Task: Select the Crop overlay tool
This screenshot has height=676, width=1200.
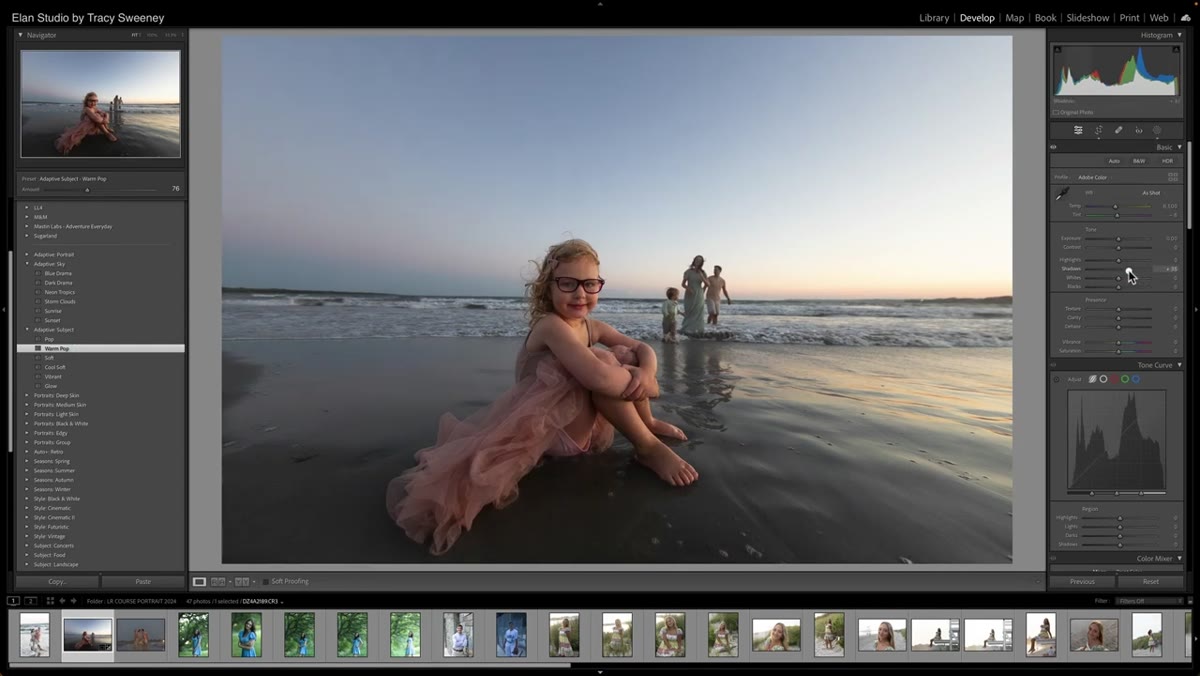Action: tap(1098, 130)
